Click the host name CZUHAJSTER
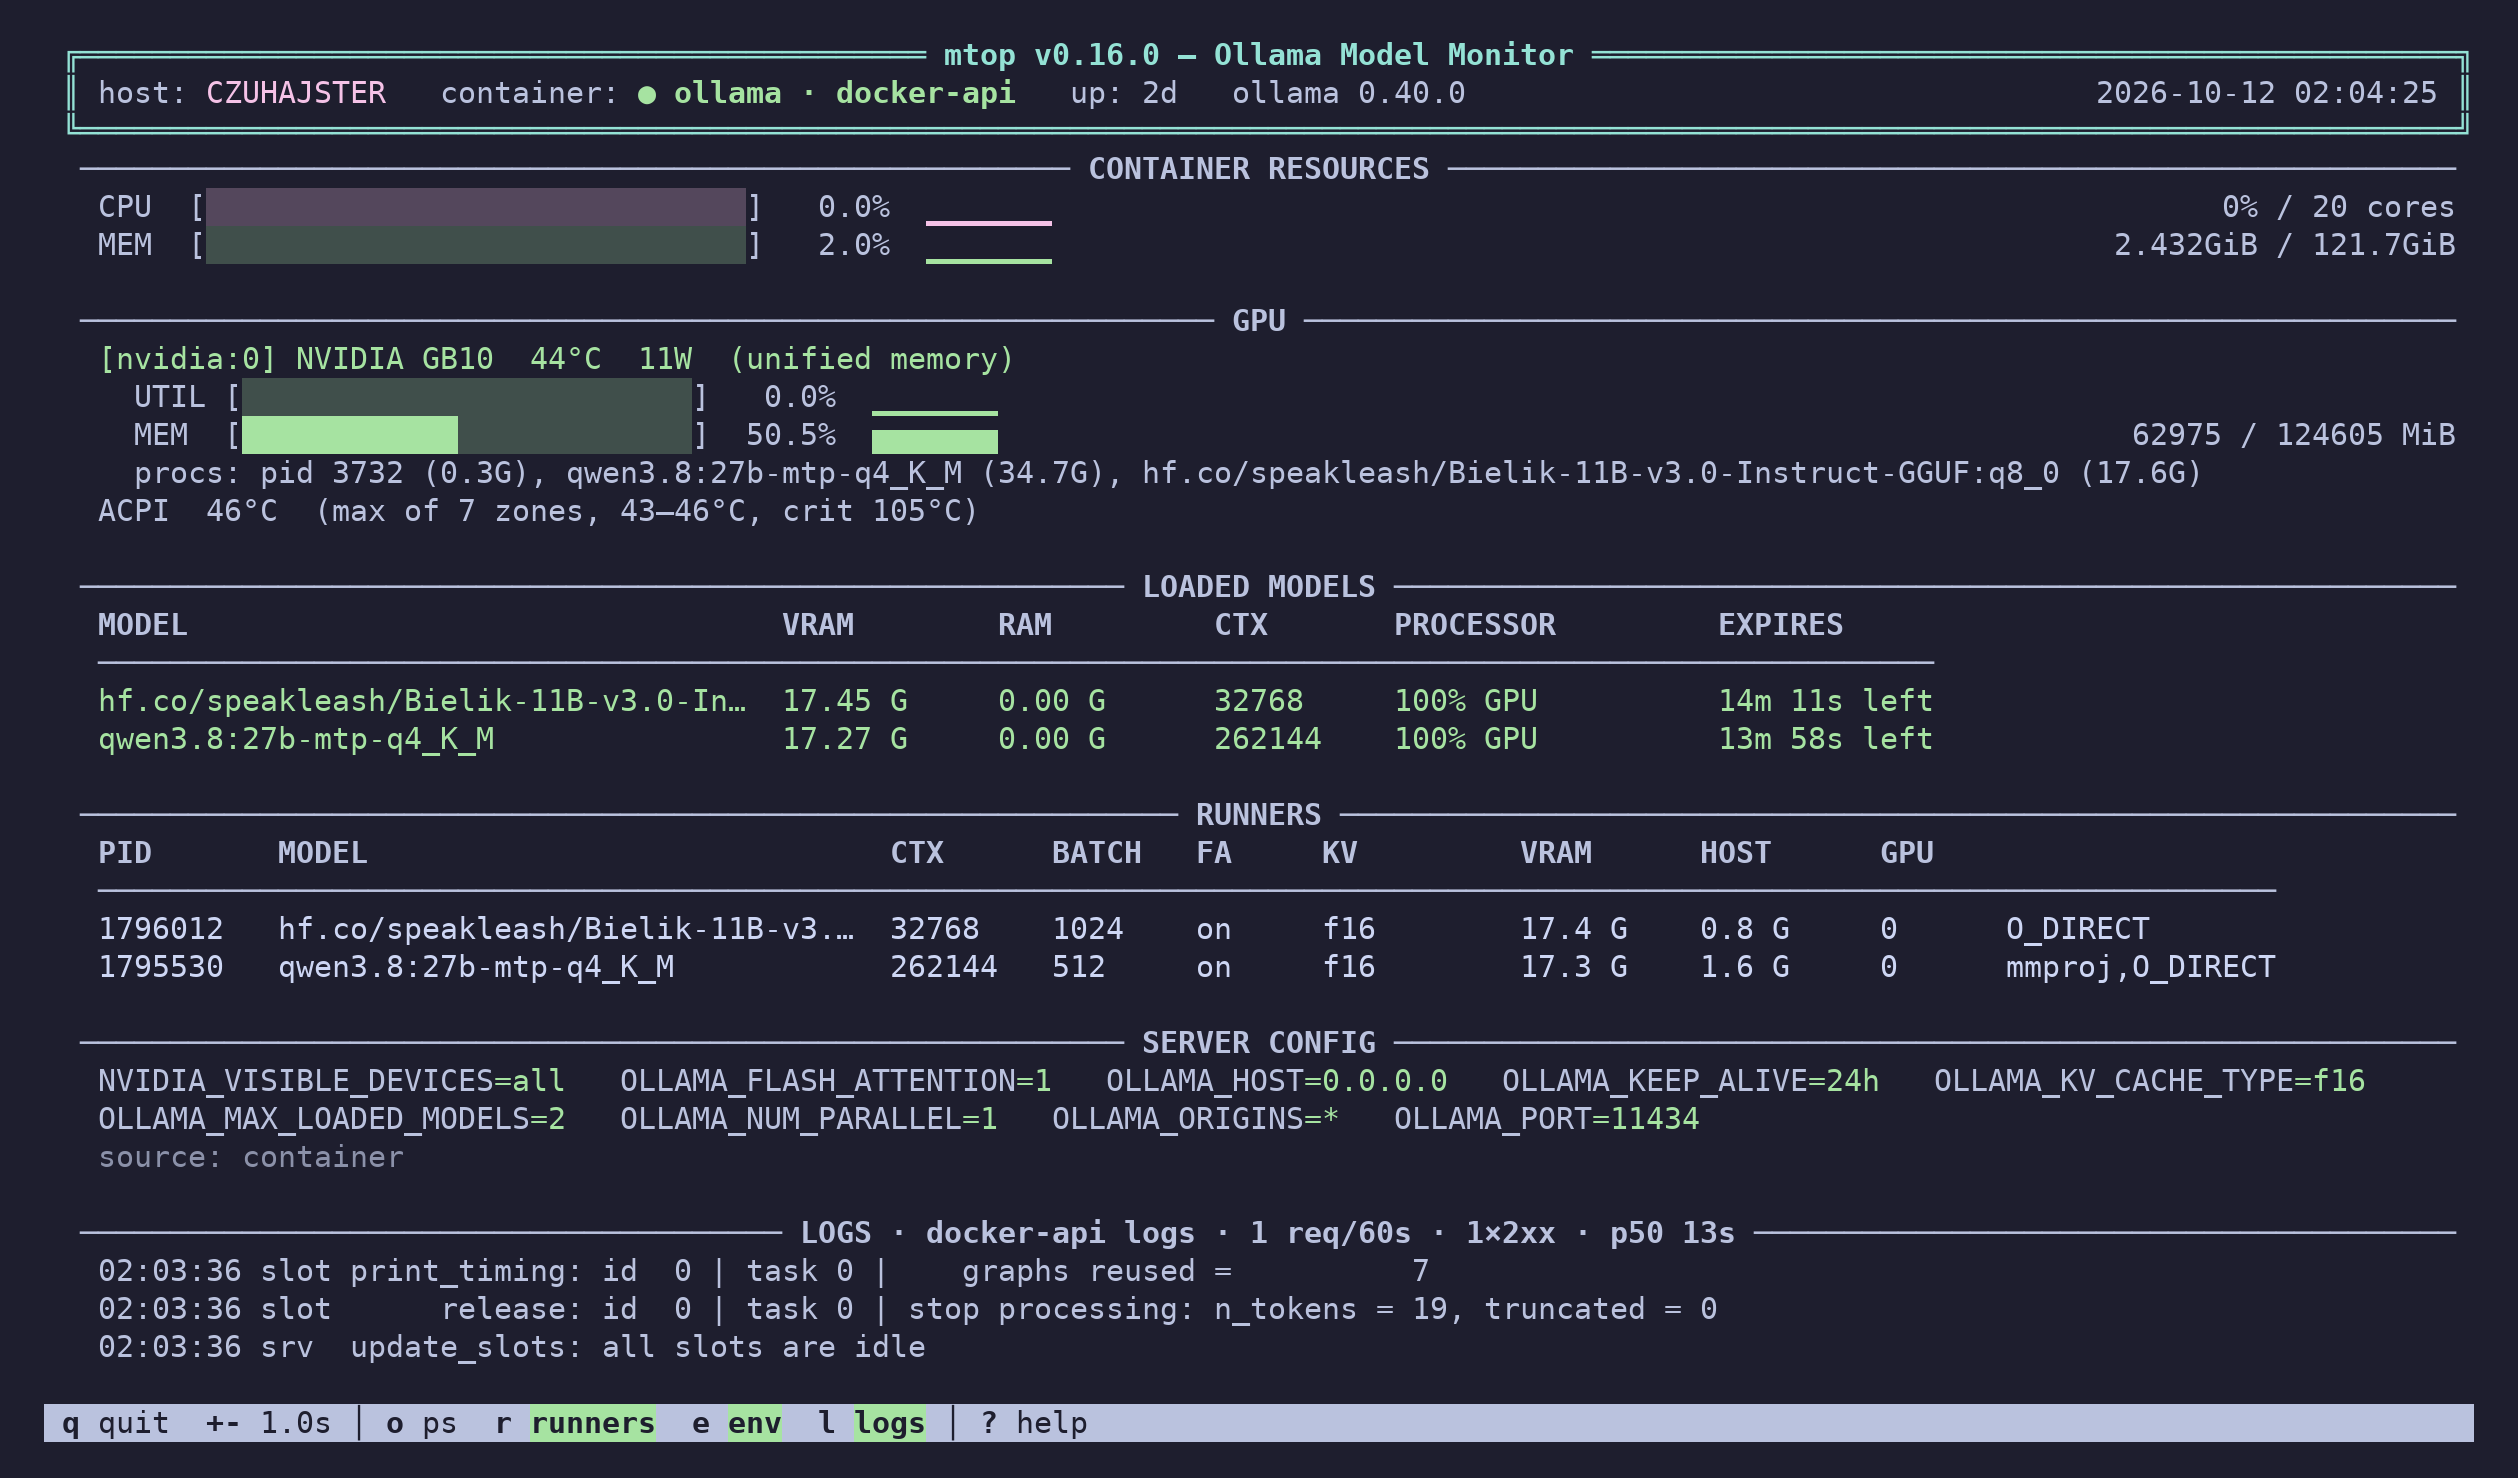Viewport: 2518px width, 1478px height. pos(295,93)
